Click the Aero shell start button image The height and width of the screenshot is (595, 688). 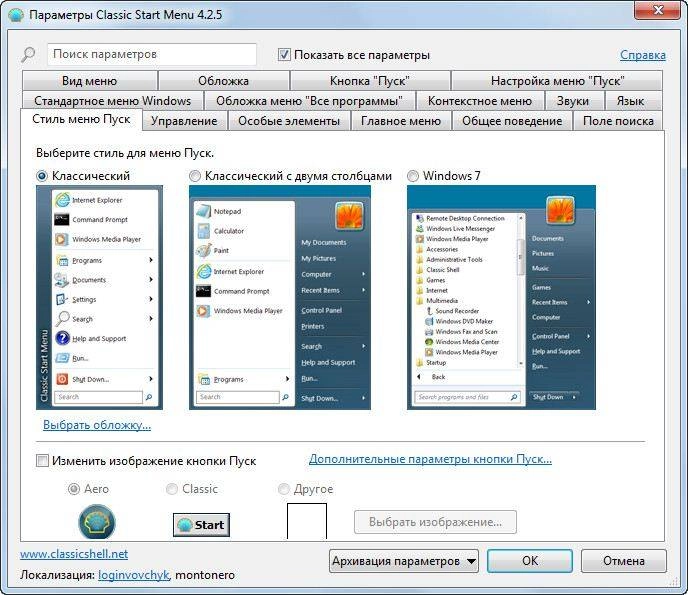[97, 522]
